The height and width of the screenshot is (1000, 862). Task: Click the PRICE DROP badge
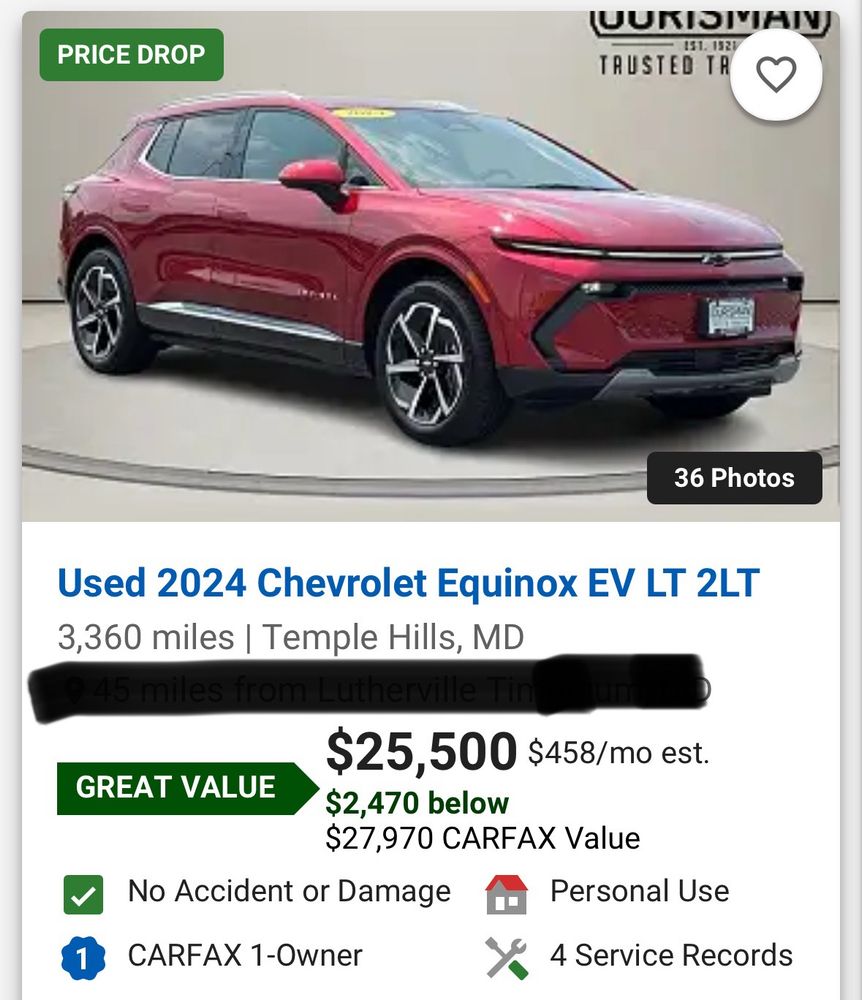click(x=131, y=55)
